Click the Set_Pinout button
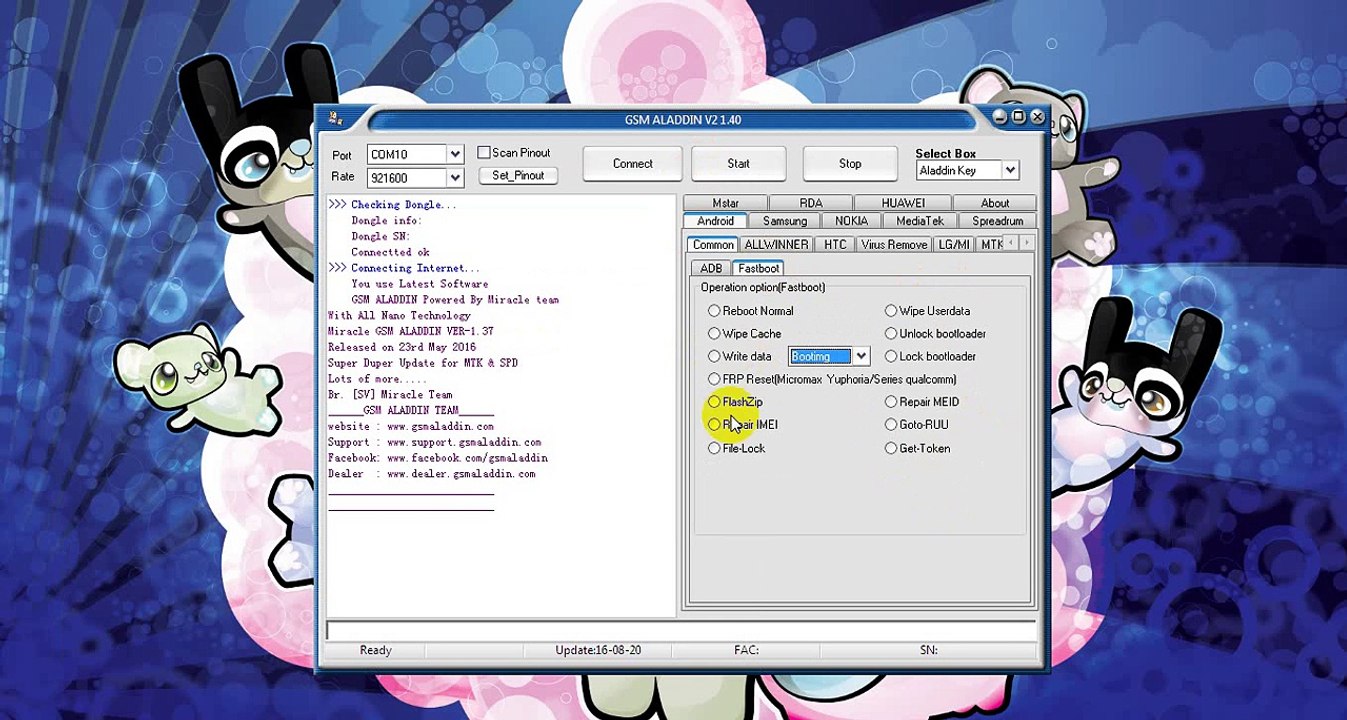The width and height of the screenshot is (1347, 720). [518, 176]
